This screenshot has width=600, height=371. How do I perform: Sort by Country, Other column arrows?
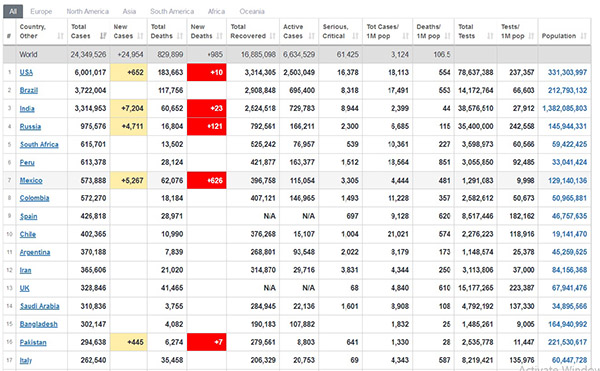pyautogui.click(x=60, y=36)
